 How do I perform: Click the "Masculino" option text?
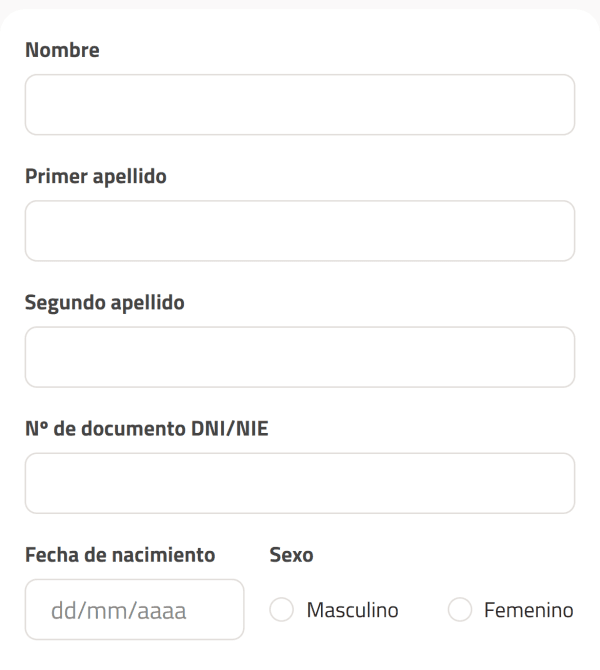[x=353, y=609]
